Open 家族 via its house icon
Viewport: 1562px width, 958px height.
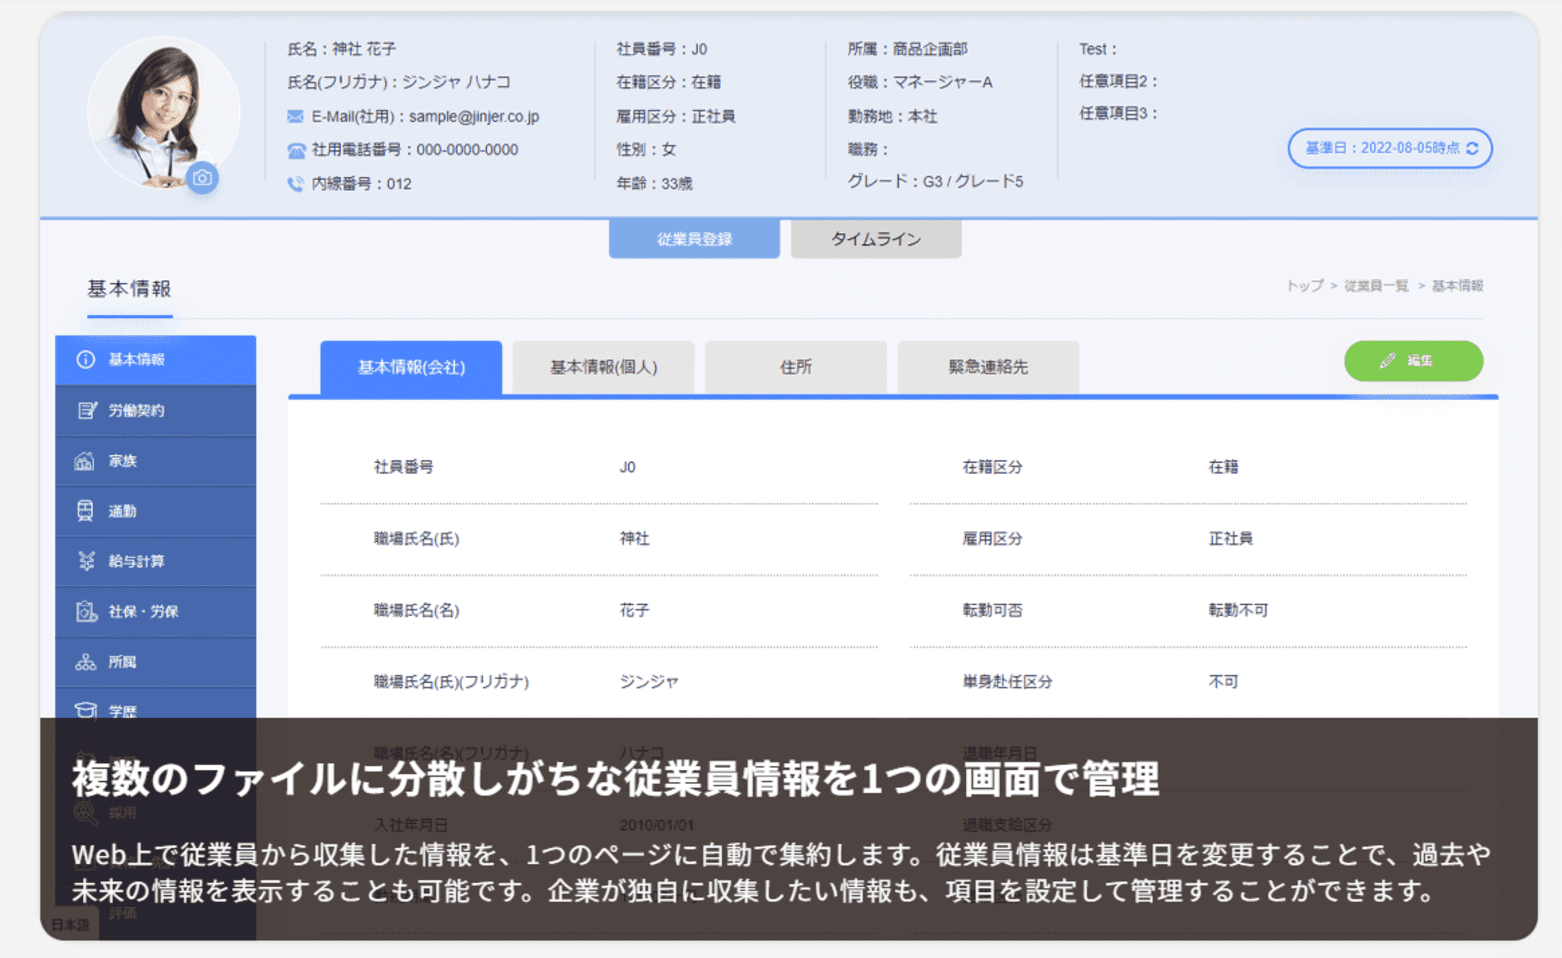point(85,461)
